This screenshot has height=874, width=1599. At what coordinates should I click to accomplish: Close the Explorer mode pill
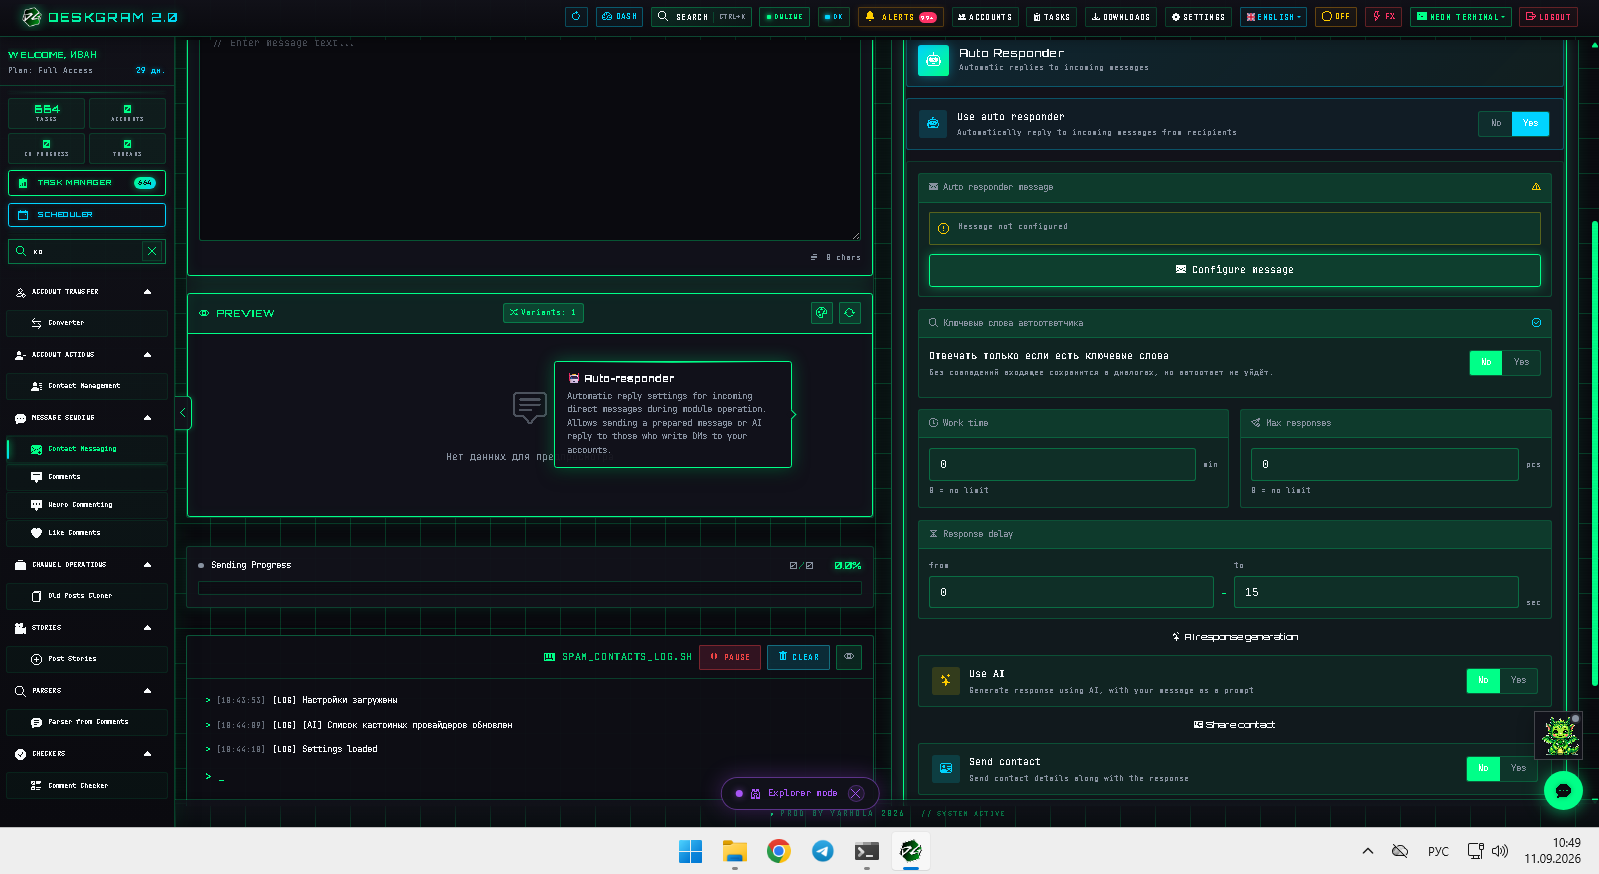click(x=856, y=794)
